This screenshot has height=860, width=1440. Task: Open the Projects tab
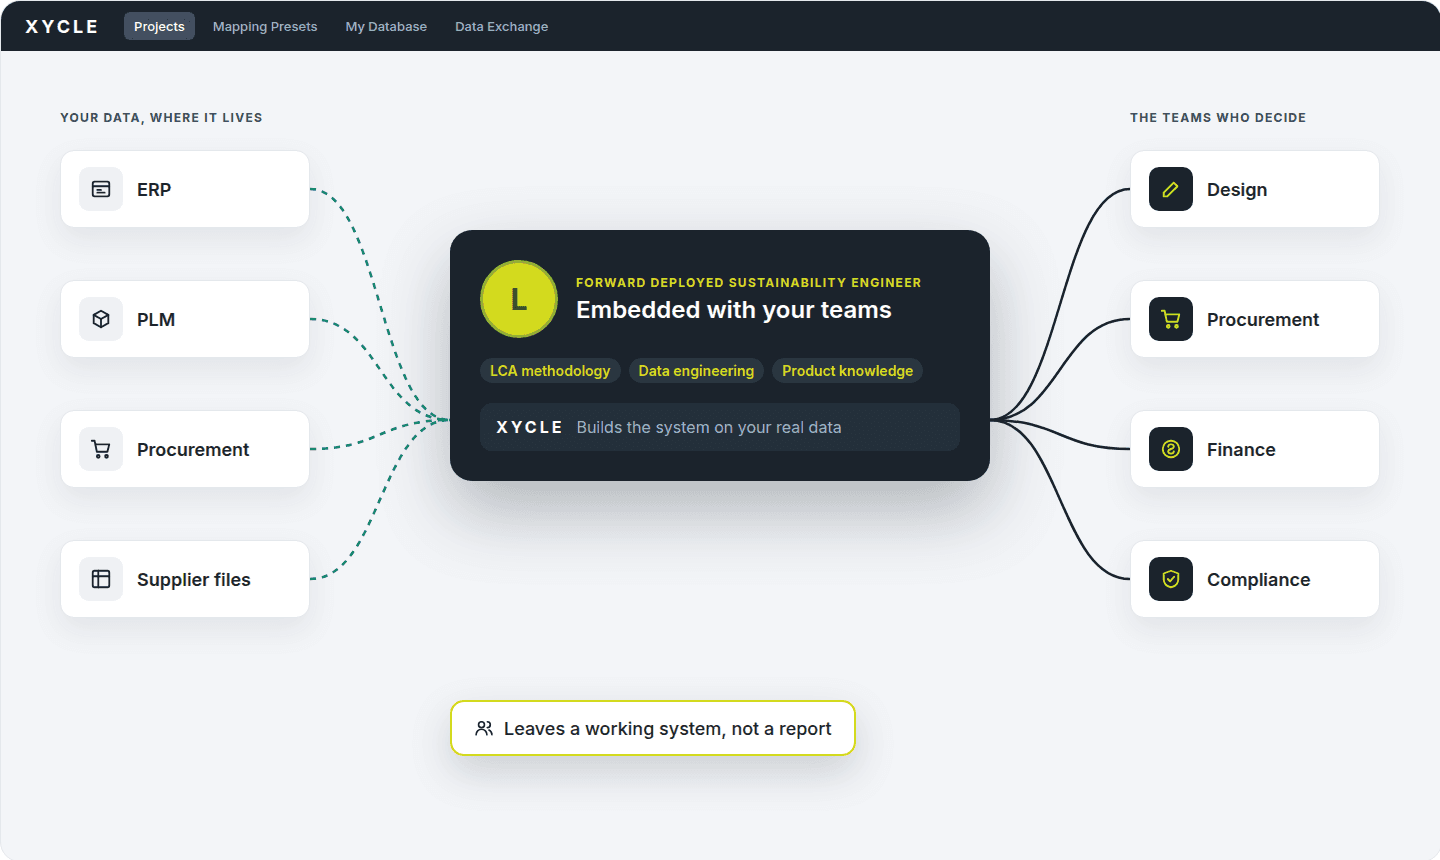click(x=159, y=26)
